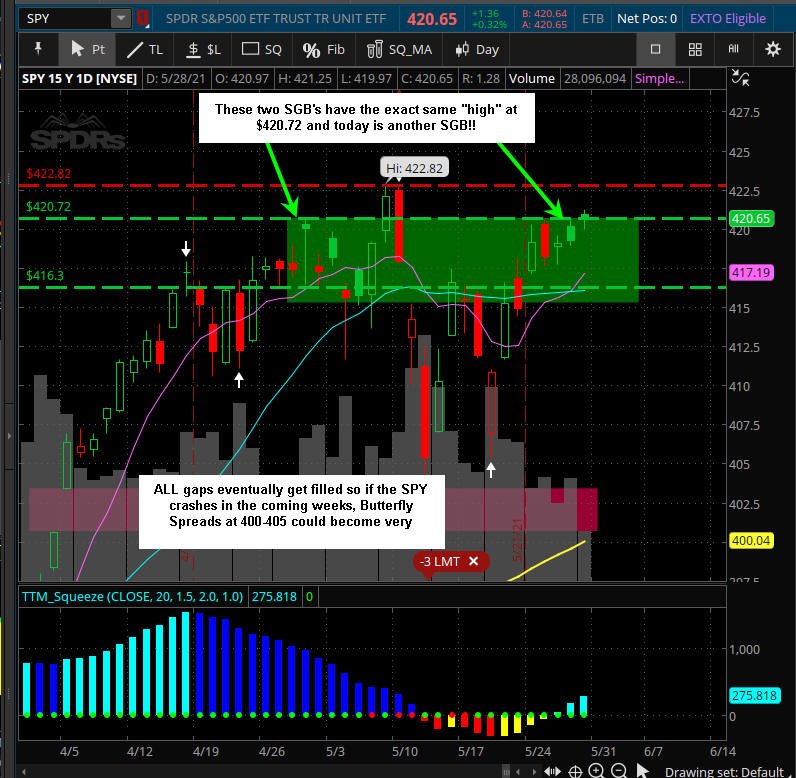Open the SQ_MA studies flask

click(x=399, y=49)
